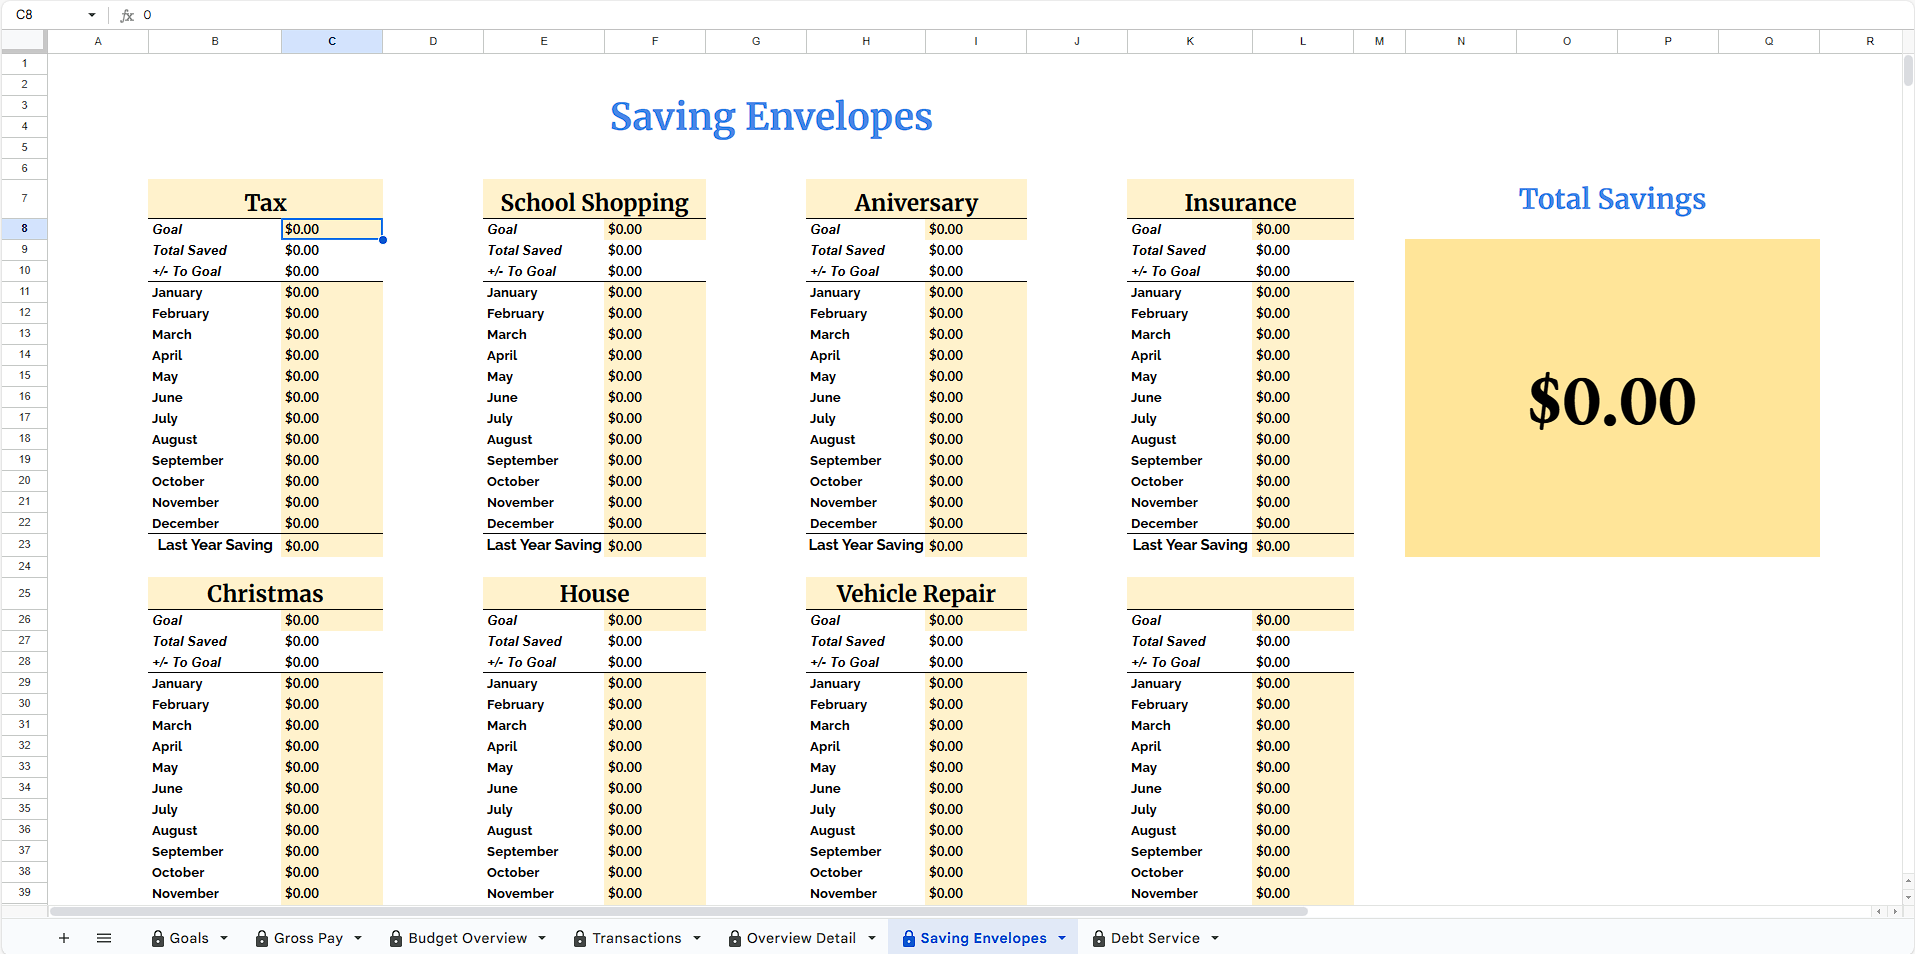Click the Tax January amount cell
Viewport: 1915px width, 954px height.
click(331, 292)
